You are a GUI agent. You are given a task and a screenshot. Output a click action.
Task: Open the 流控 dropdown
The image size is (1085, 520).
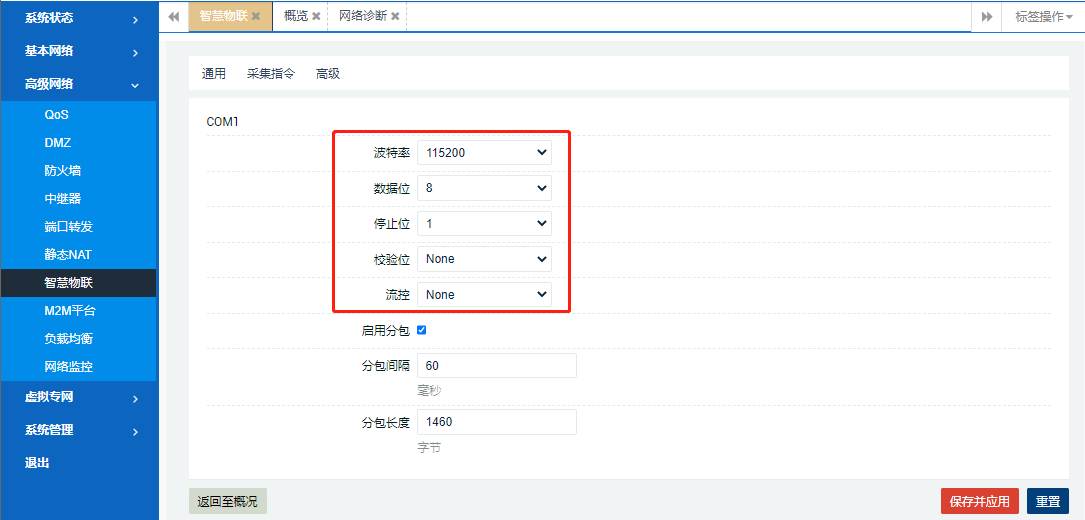click(x=484, y=295)
